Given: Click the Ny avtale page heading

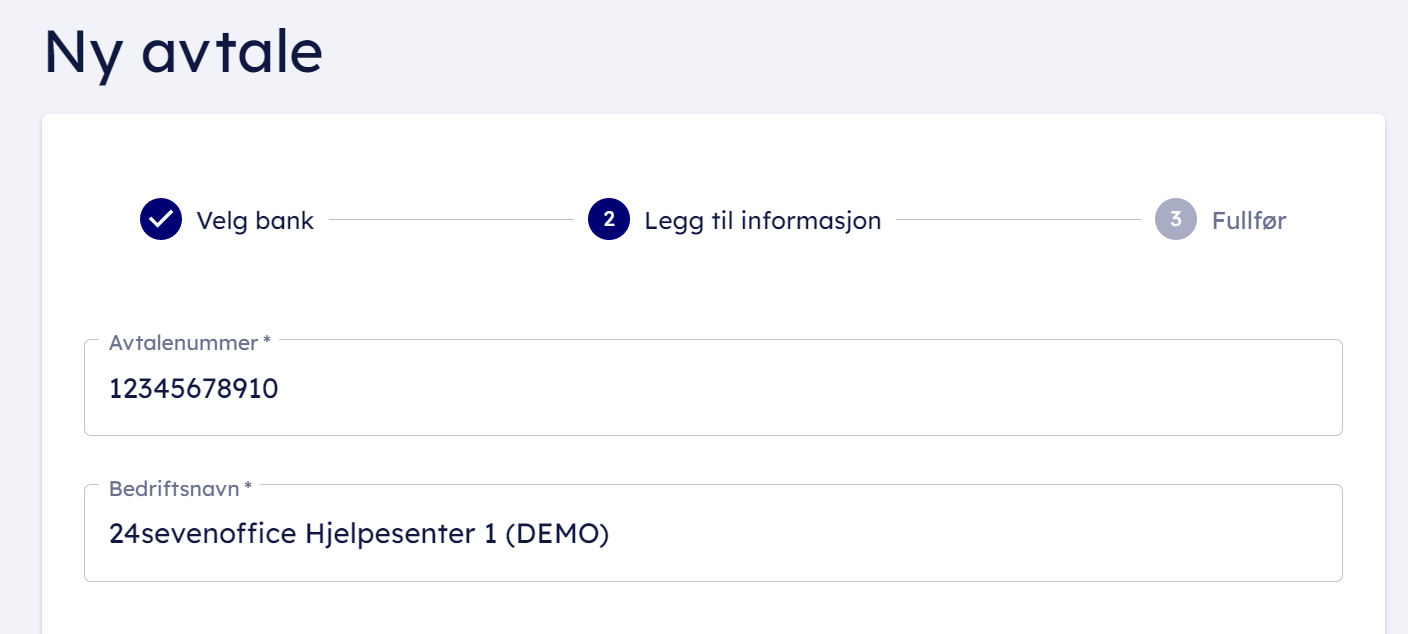Looking at the screenshot, I should [184, 52].
